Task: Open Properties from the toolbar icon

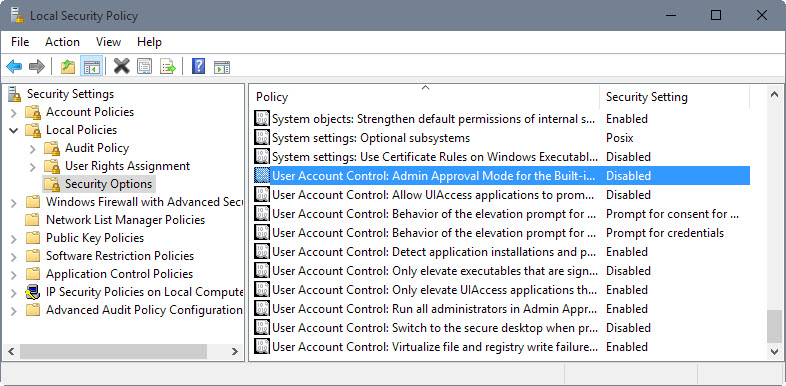Action: pyautogui.click(x=144, y=66)
